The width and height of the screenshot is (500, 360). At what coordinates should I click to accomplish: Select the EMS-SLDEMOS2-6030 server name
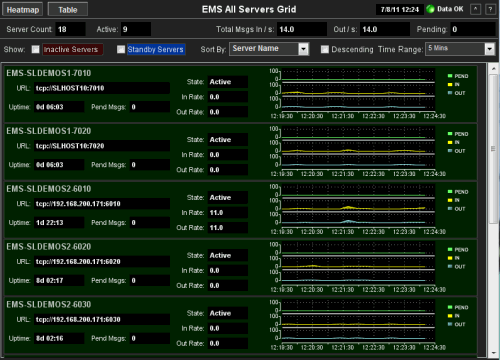click(49, 304)
